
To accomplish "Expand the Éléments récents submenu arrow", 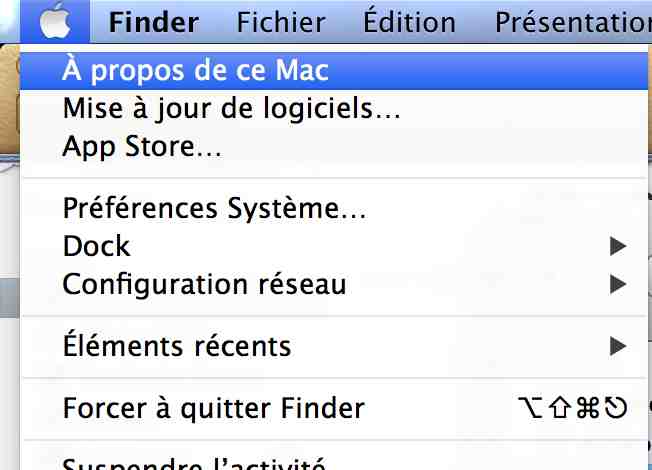I will point(617,346).
